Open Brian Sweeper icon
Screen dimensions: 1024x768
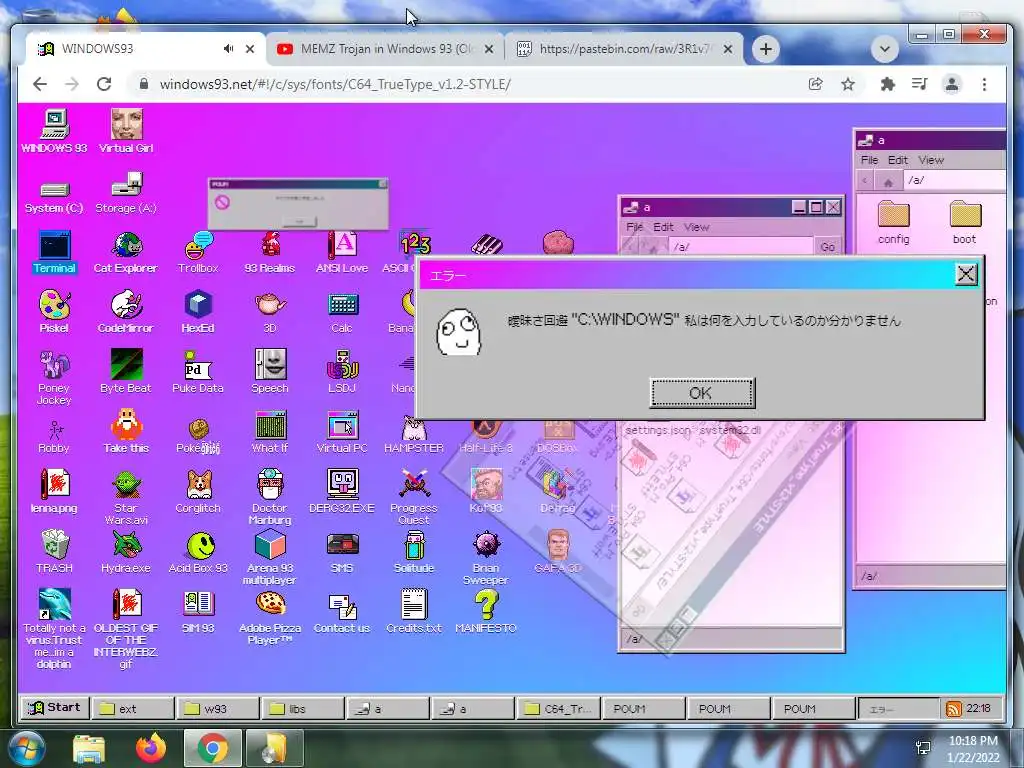(x=485, y=558)
